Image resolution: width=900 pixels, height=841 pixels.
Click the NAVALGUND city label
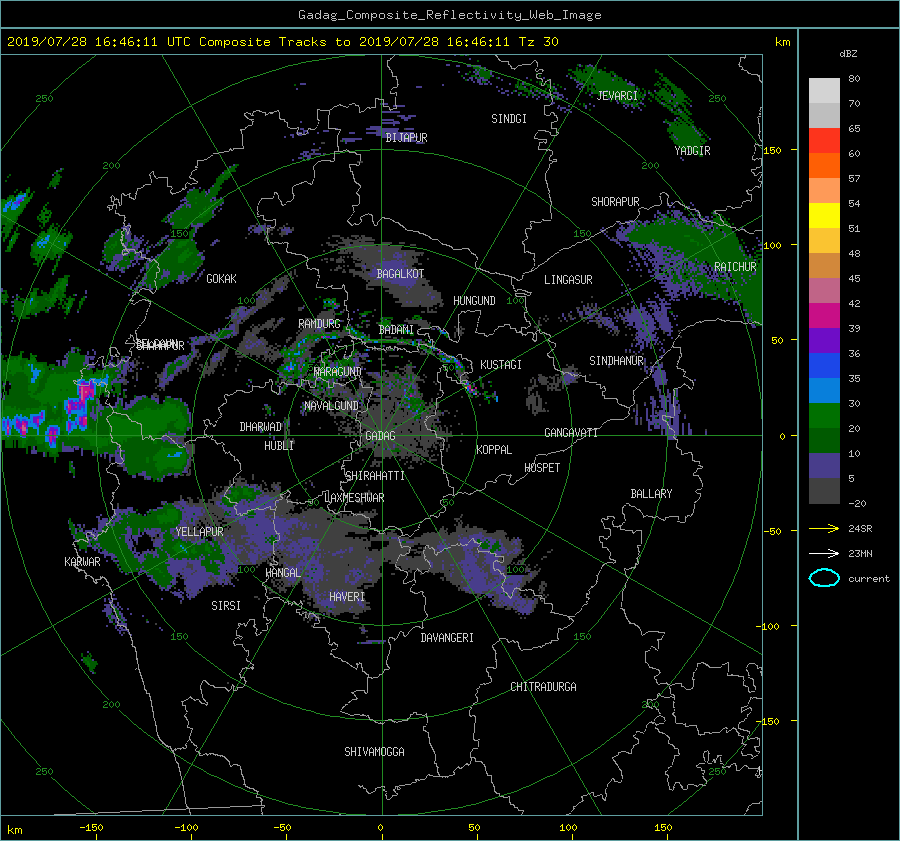click(331, 406)
